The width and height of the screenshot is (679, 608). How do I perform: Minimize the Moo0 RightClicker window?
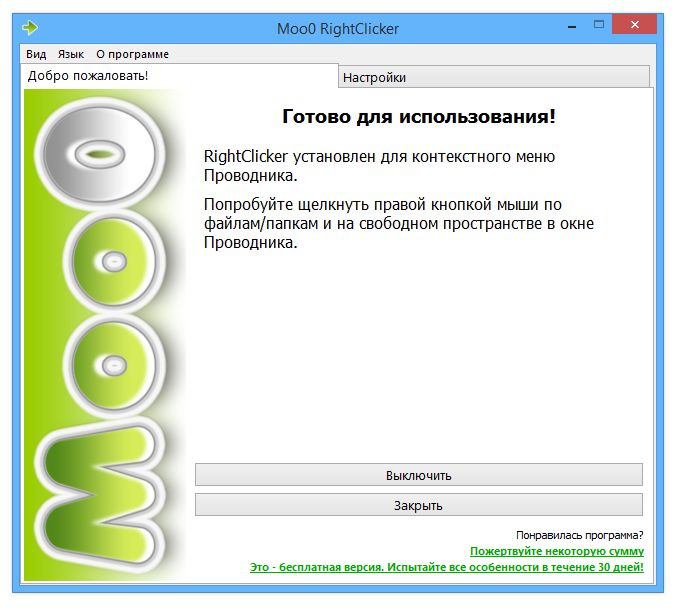coord(572,26)
